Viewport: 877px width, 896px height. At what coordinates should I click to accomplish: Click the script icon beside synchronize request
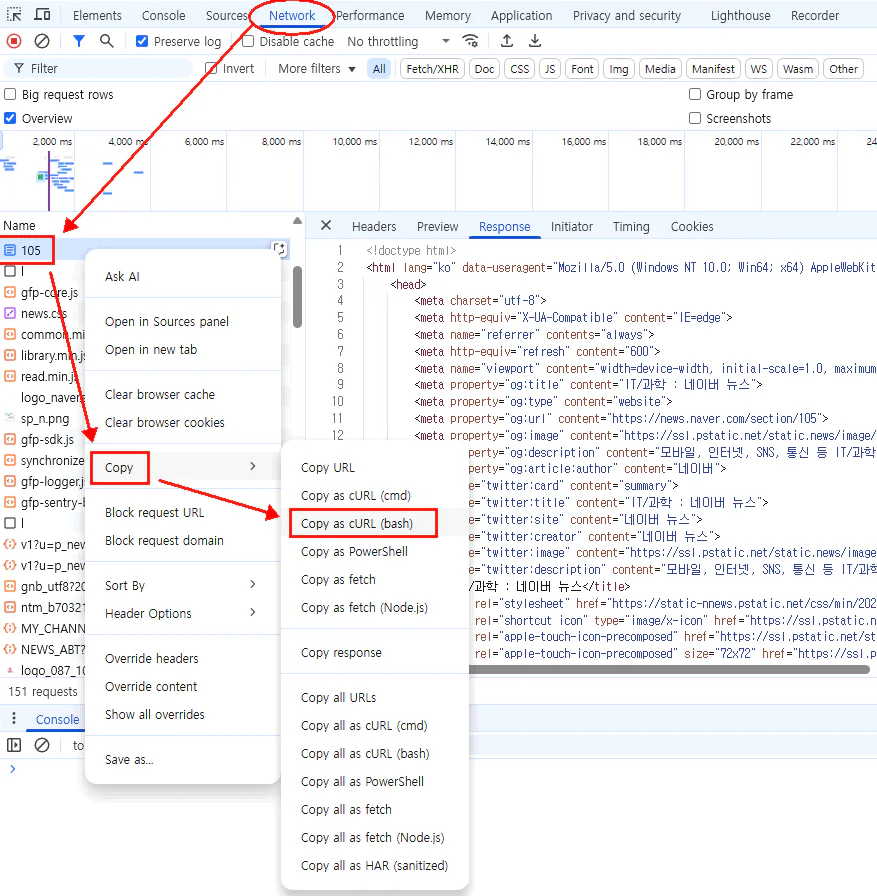(x=10, y=461)
